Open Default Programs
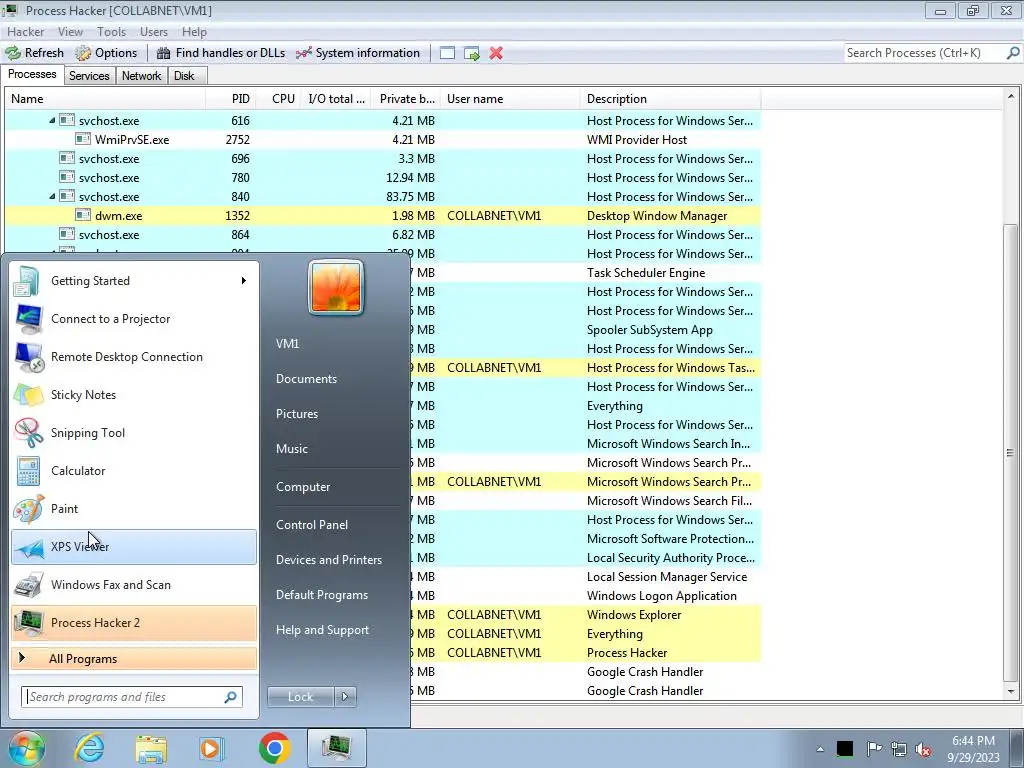Viewport: 1024px width, 768px height. click(x=322, y=595)
